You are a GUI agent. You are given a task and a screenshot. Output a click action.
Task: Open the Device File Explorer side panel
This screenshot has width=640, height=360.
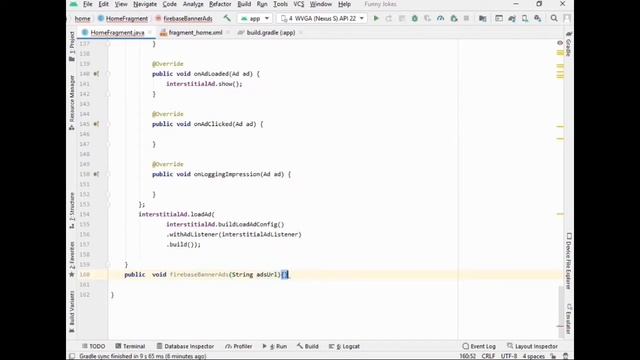569,261
